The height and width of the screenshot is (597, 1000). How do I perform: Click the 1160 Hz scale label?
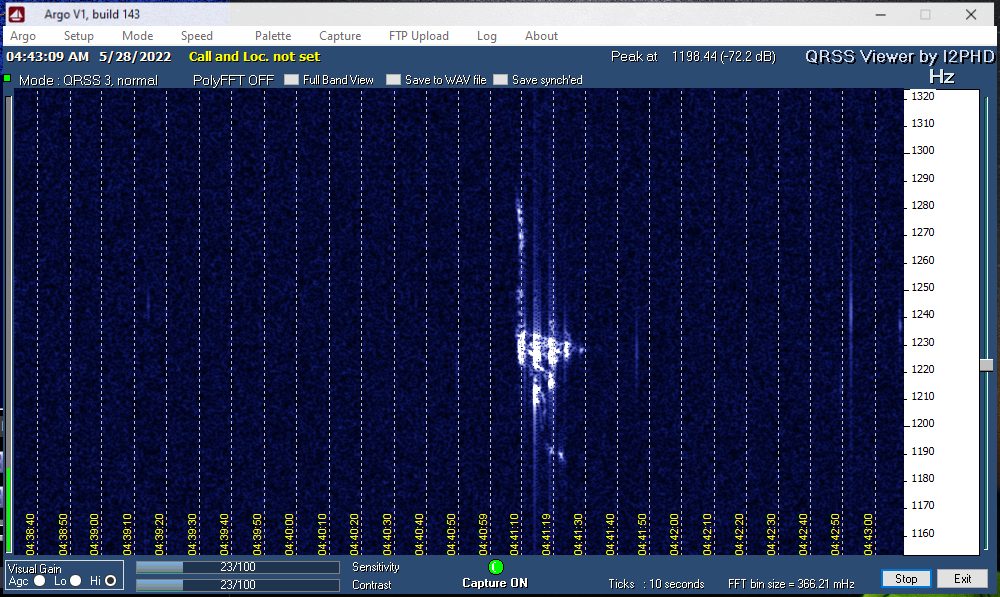922,533
